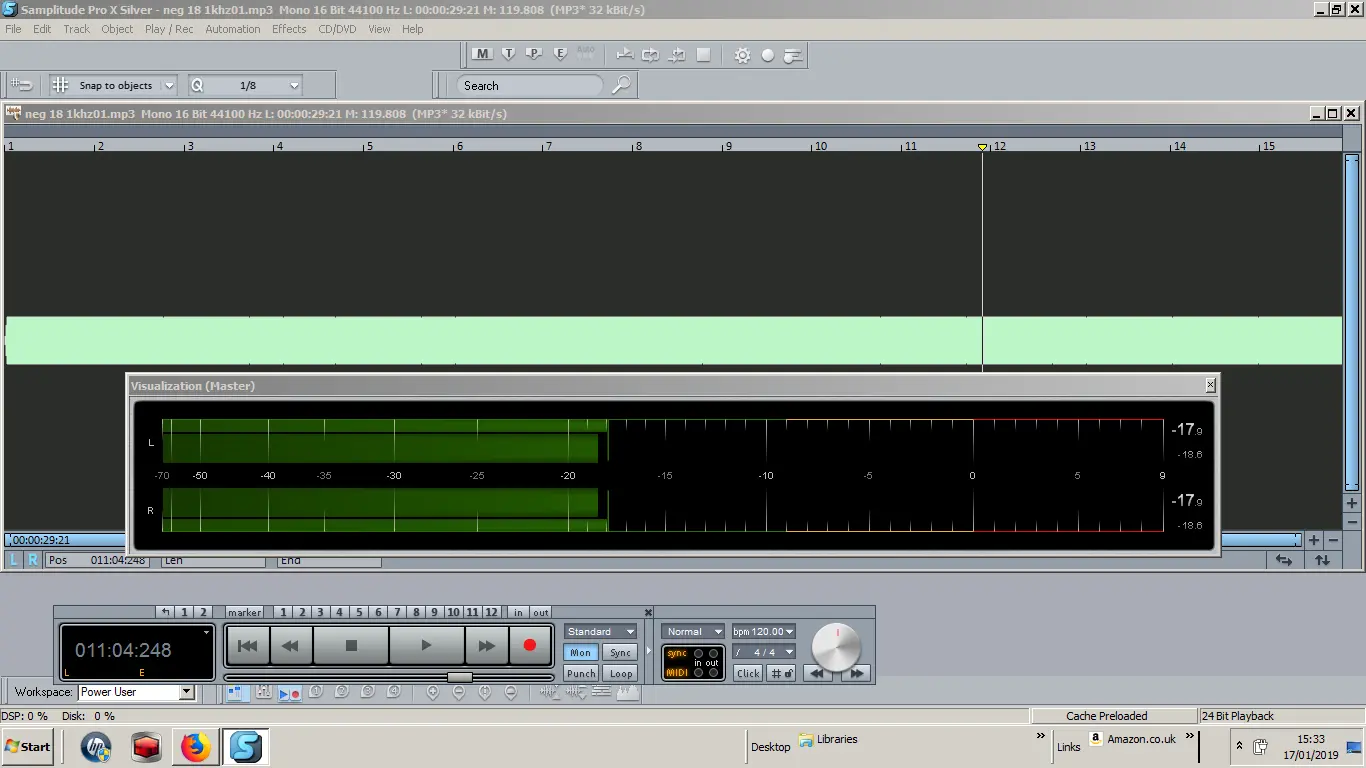Screen dimensions: 1366x768
Task: Click the Punch button
Action: coord(581,674)
